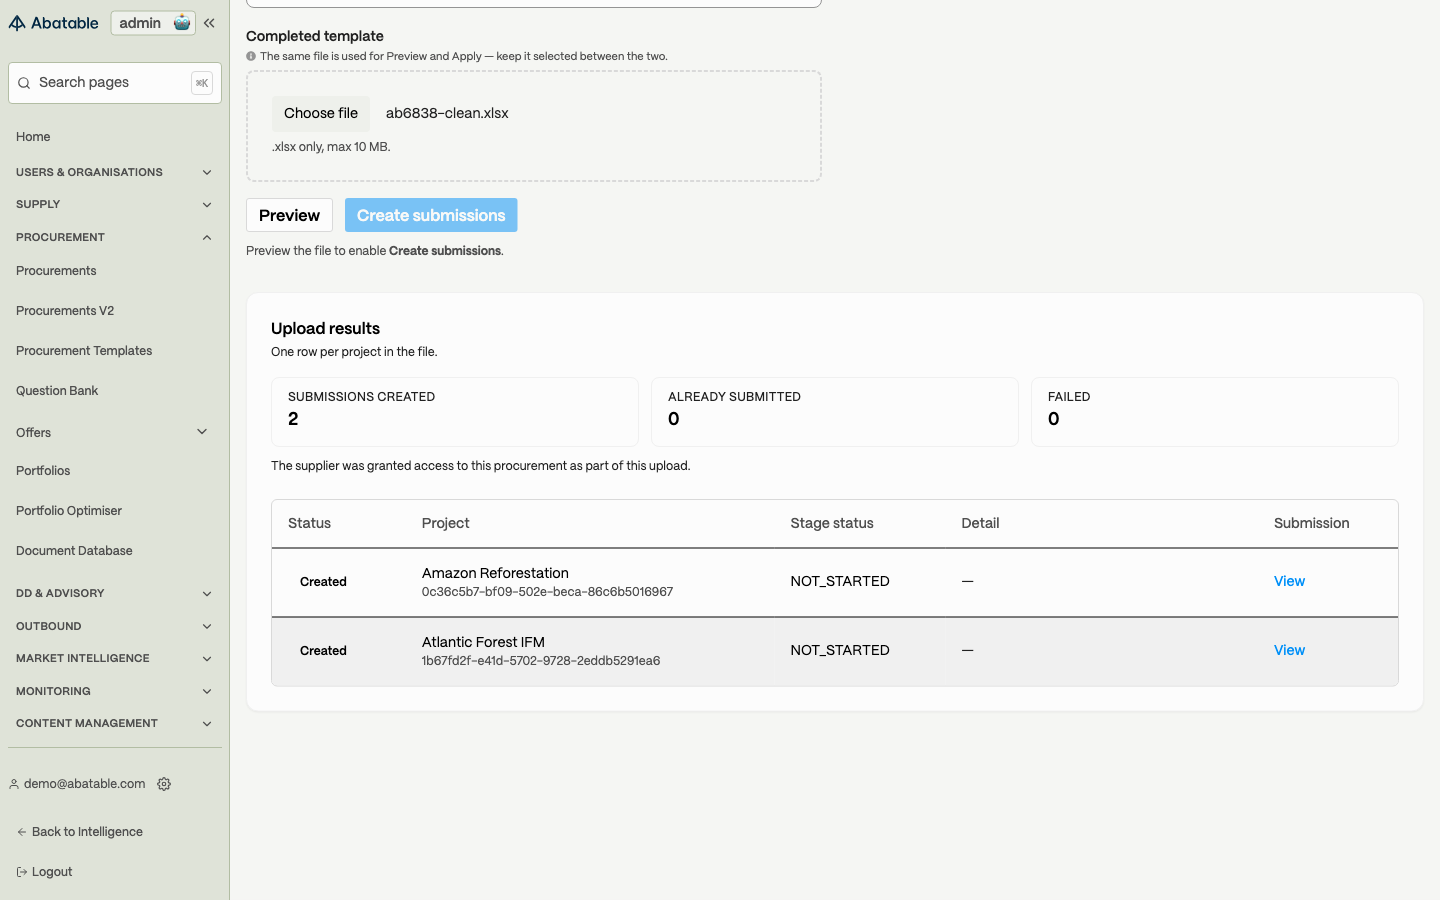Click the Stage status column header
The height and width of the screenshot is (900, 1440).
pos(832,523)
